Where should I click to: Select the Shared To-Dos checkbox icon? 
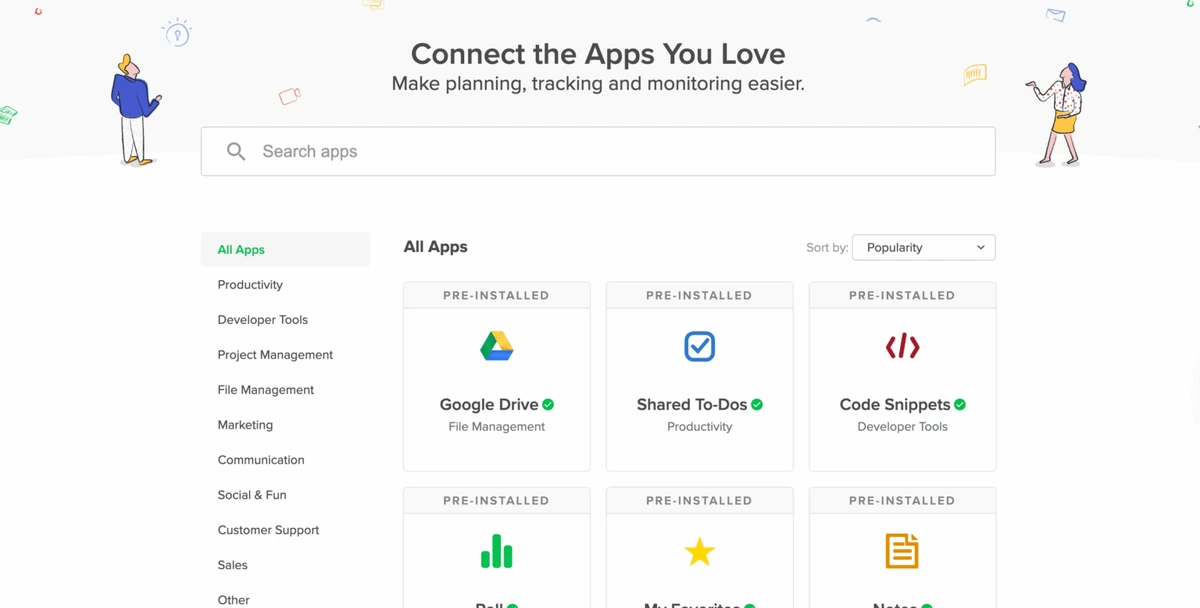click(x=699, y=346)
